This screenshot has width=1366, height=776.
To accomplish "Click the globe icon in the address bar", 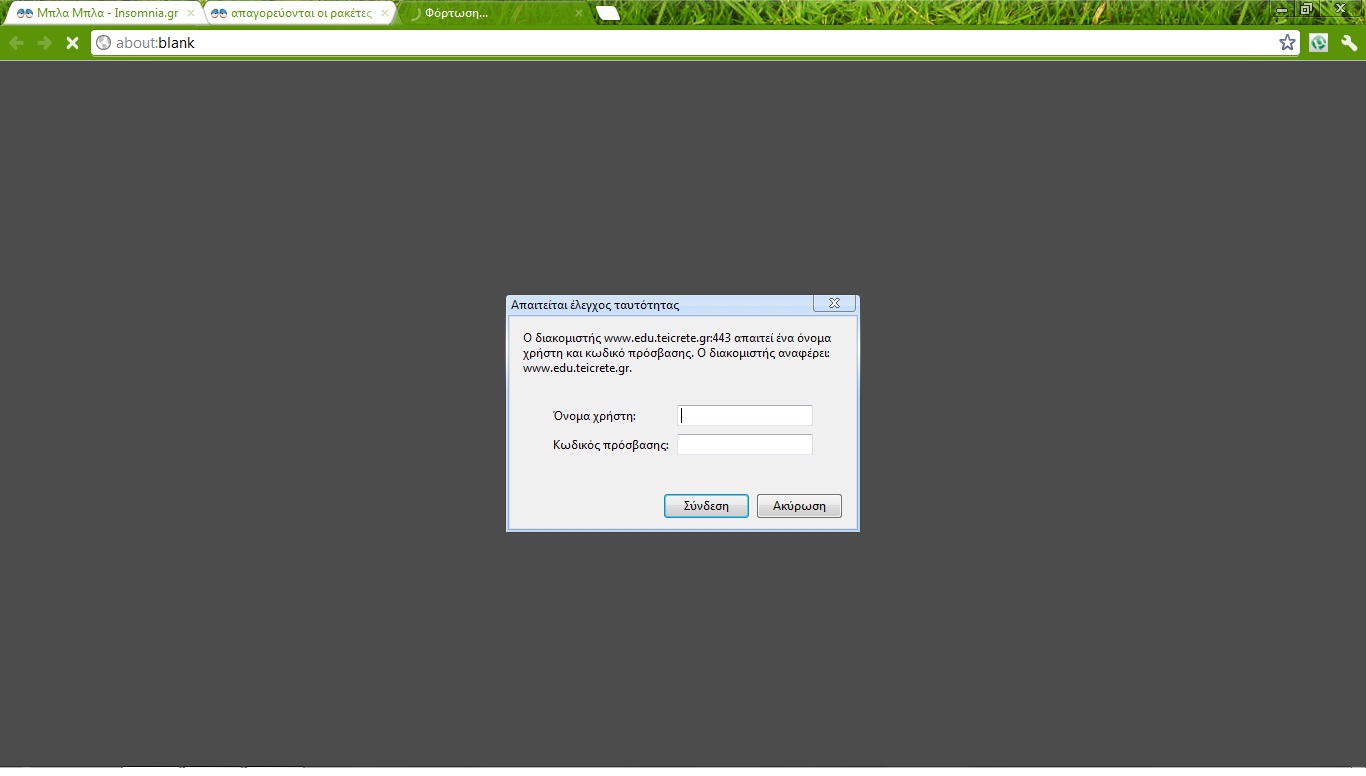I will click(103, 43).
